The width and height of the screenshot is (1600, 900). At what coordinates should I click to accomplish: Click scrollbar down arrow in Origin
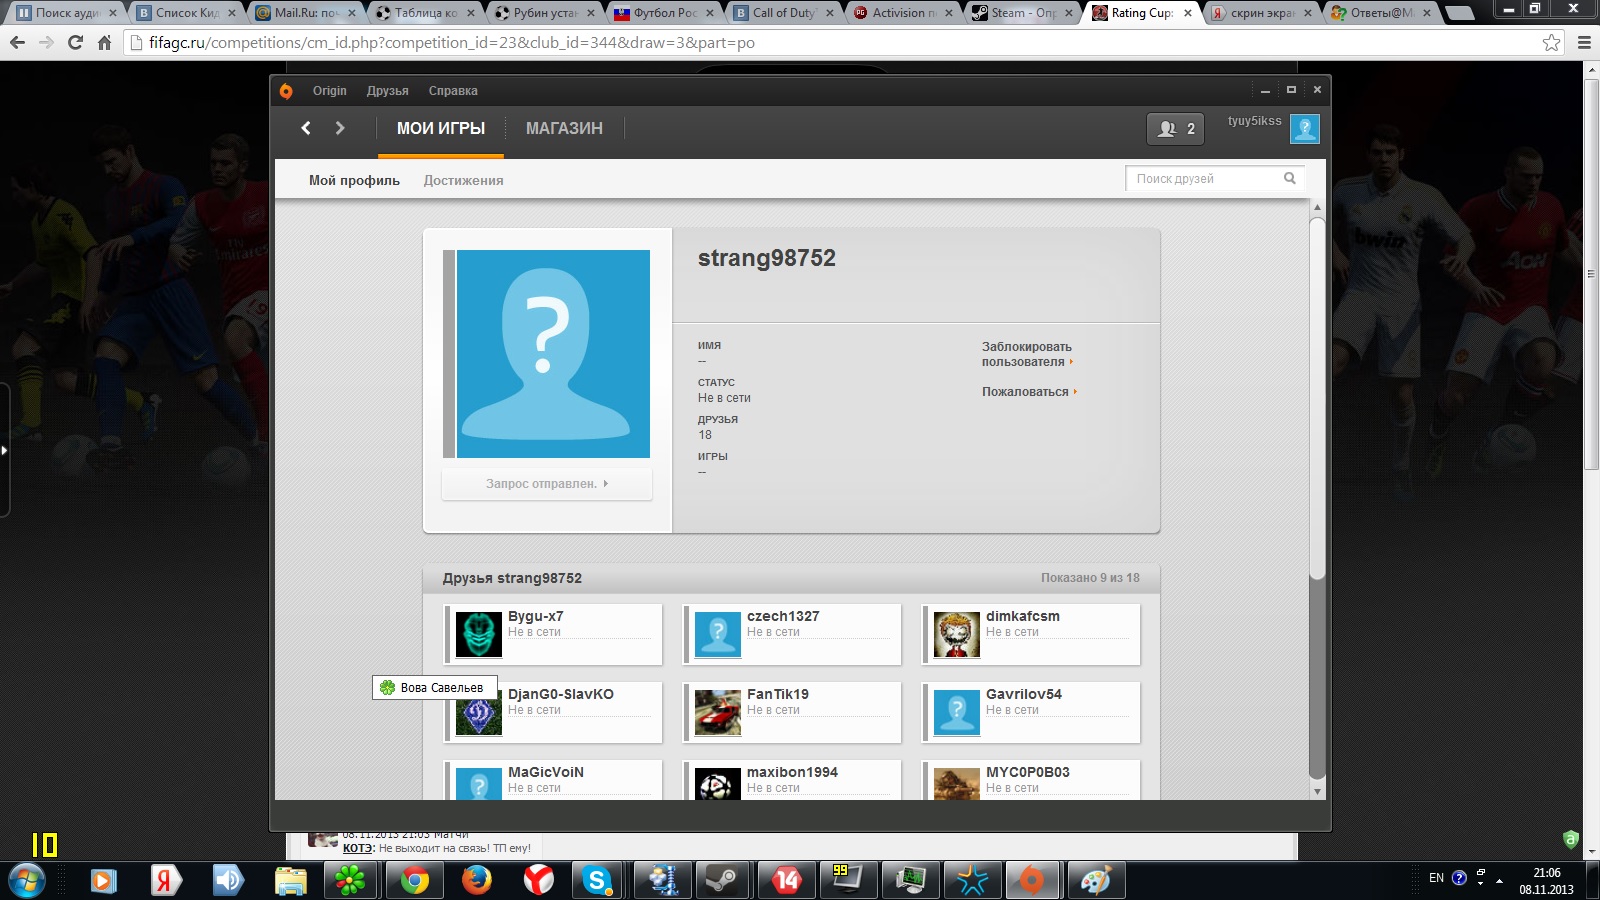pyautogui.click(x=1317, y=791)
